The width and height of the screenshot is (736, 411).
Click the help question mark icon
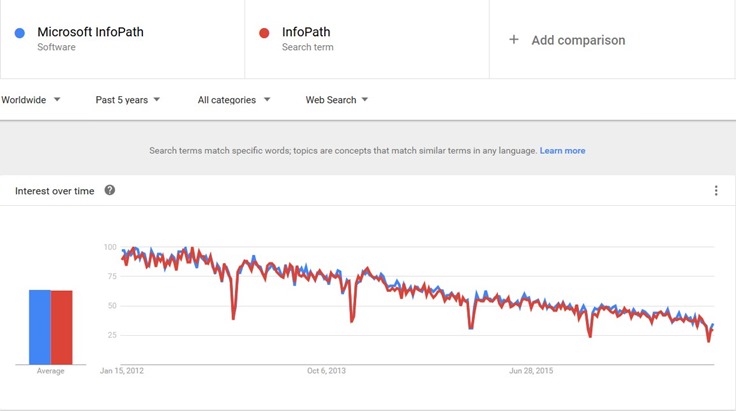pos(110,190)
